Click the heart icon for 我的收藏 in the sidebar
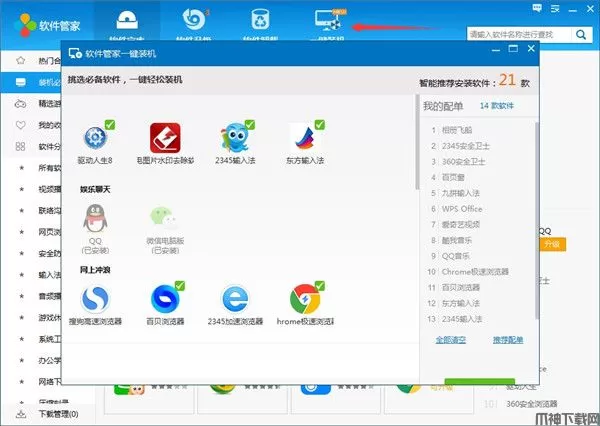Viewport: 600px width, 426px height. coord(21,125)
